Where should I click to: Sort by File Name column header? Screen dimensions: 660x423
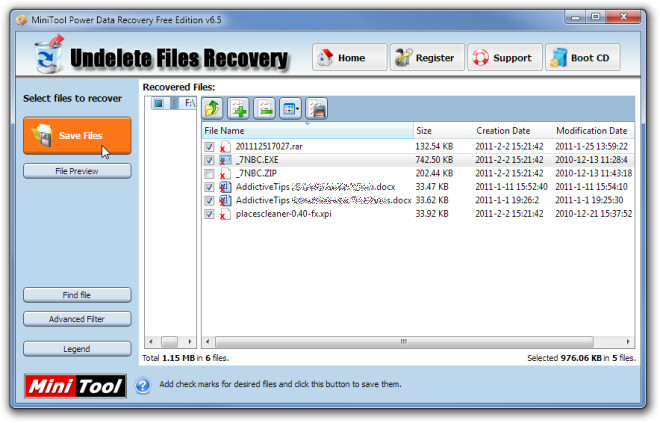click(307, 131)
